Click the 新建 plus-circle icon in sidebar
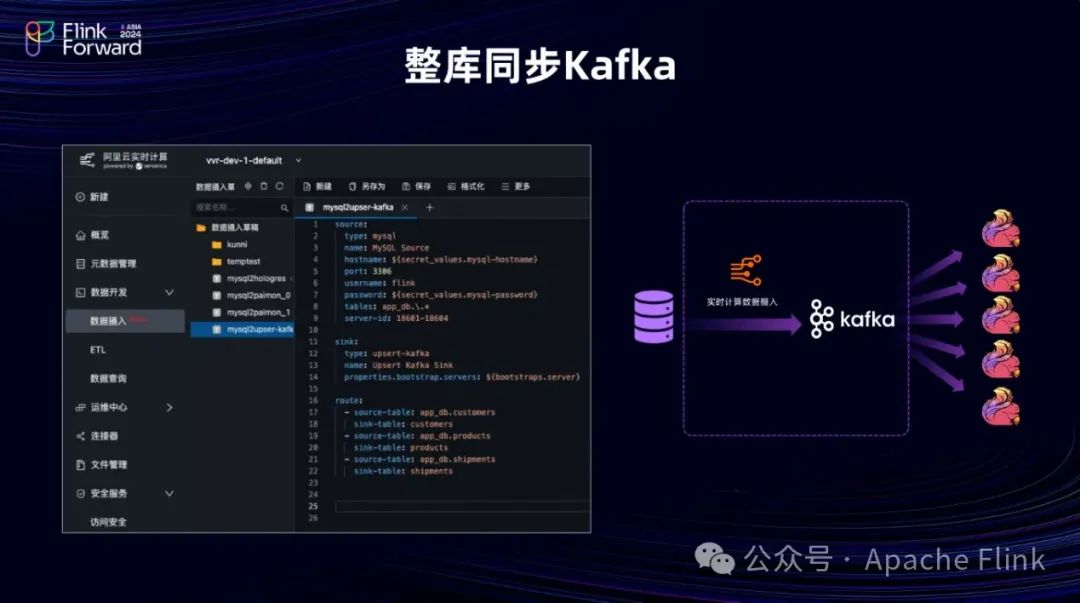Screen dimensions: 1080x603 [80, 197]
